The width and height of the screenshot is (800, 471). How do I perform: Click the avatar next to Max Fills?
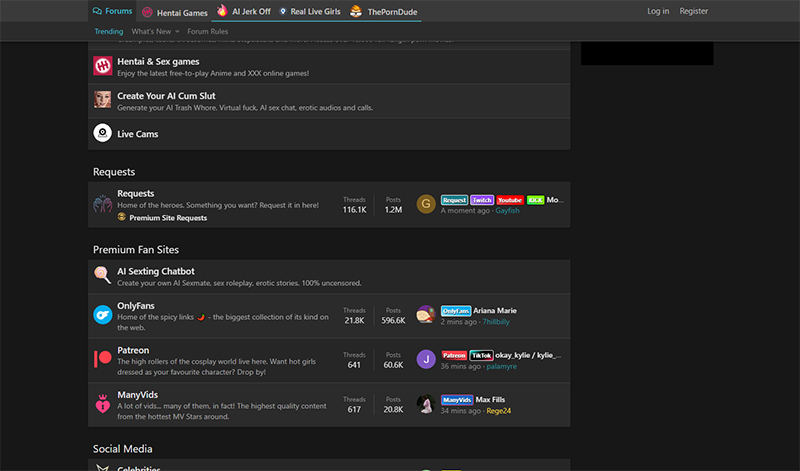426,404
